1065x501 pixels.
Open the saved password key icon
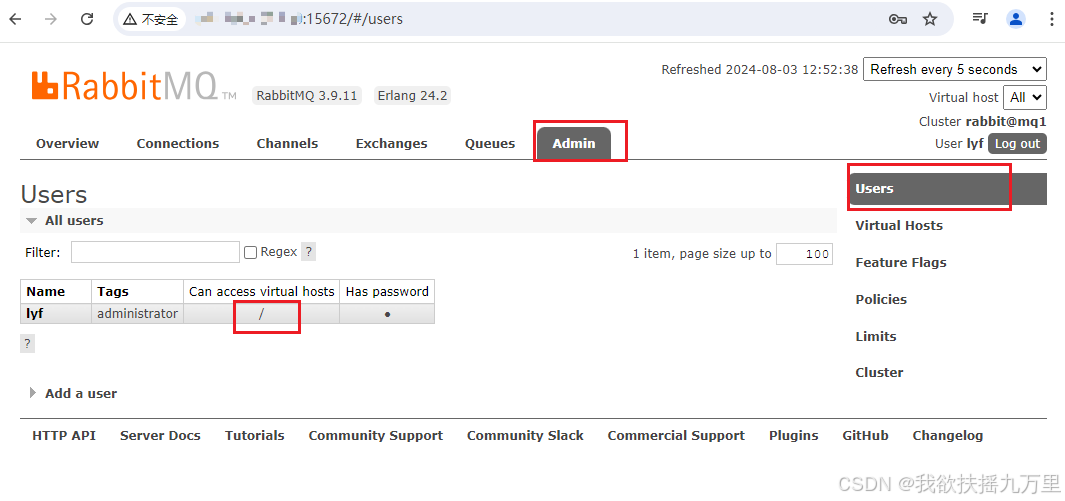click(897, 19)
